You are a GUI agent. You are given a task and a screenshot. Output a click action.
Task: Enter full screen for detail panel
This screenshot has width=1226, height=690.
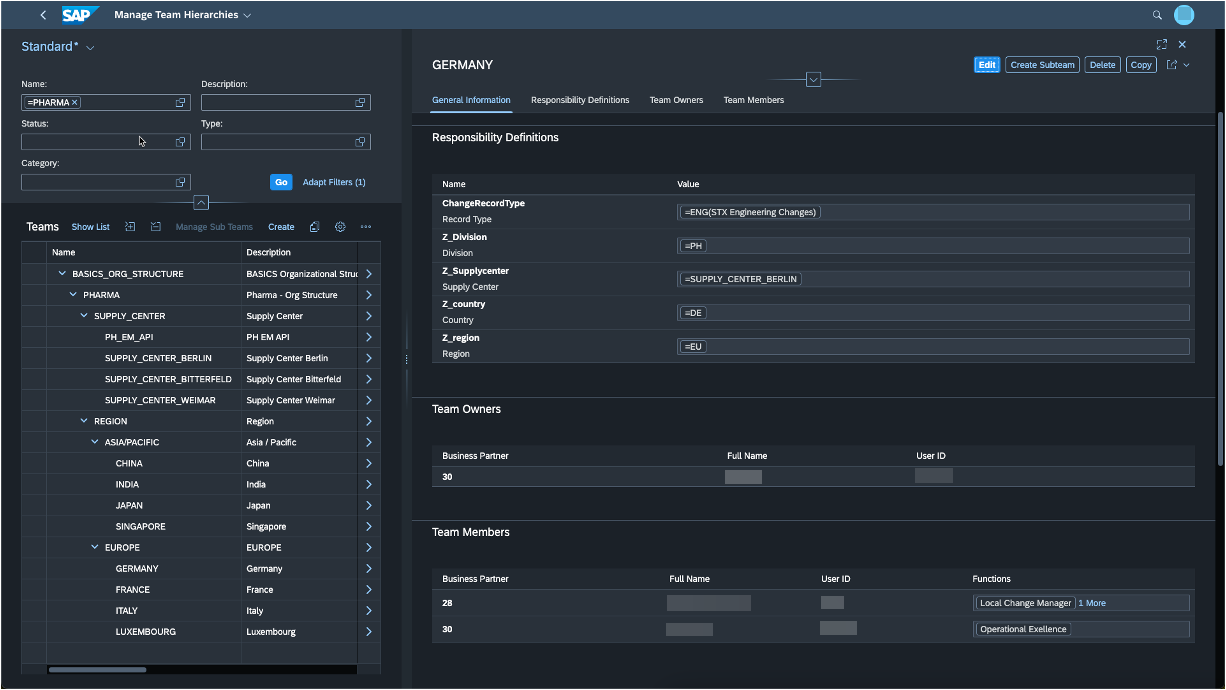pyautogui.click(x=1161, y=44)
